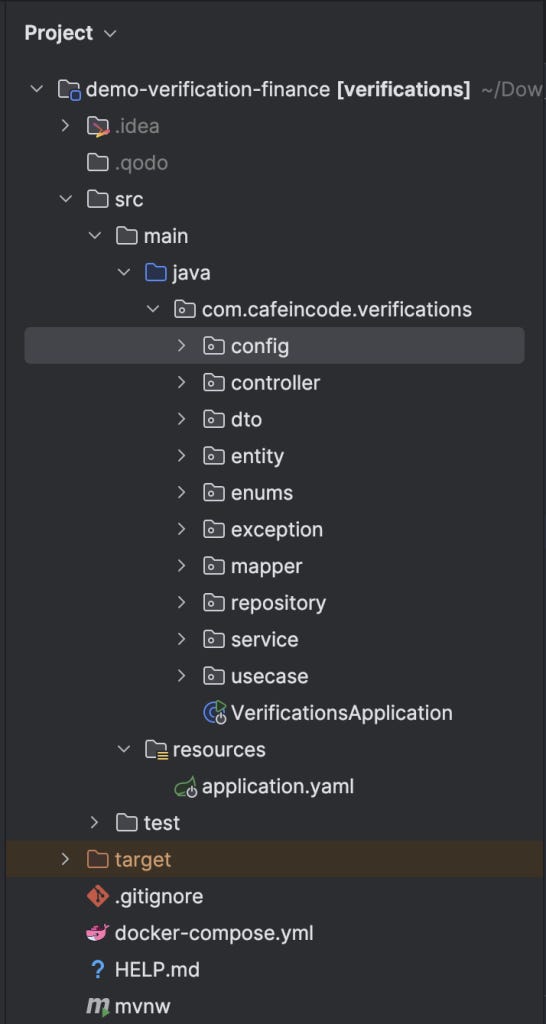The image size is (546, 1024).
Task: Click the mvnw Maven wrapper icon
Action: 98,1006
